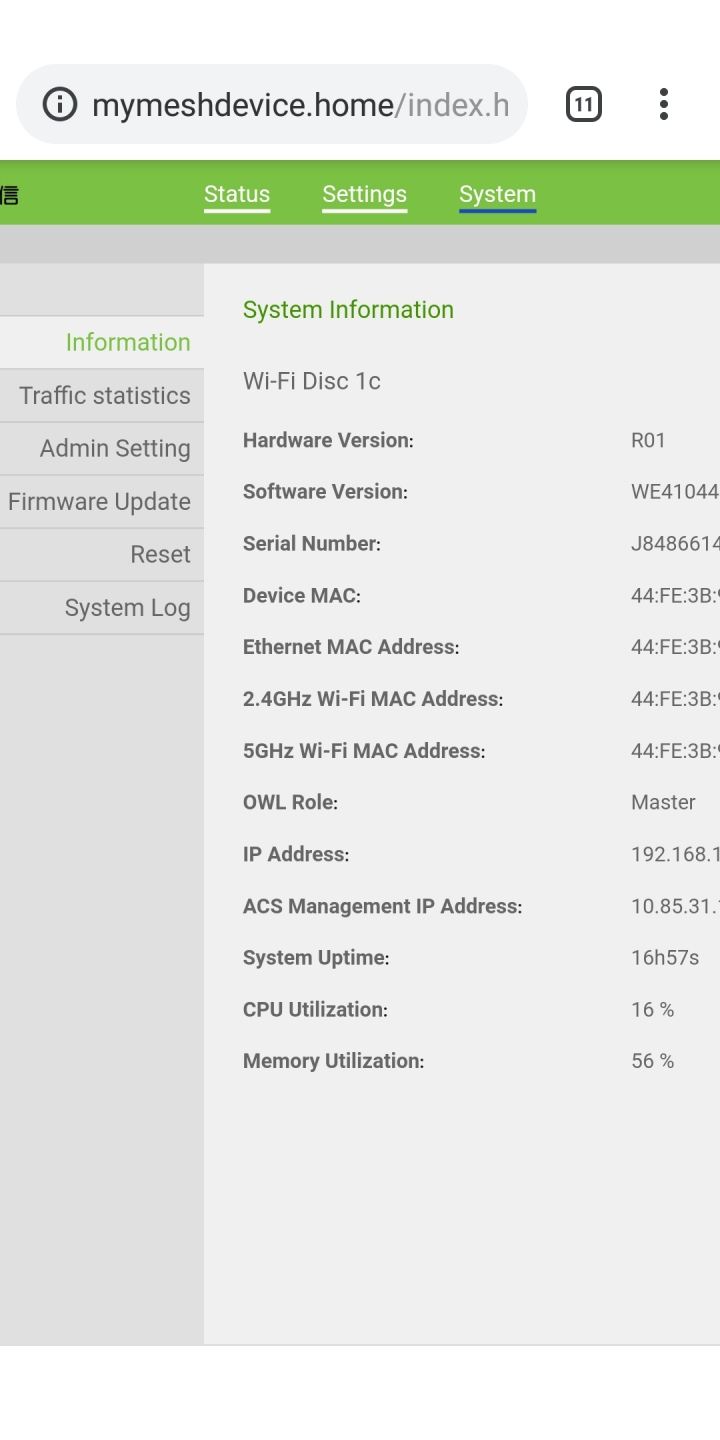Go to Admin Setting page
Image resolution: width=720 pixels, height=1440 pixels.
(101, 448)
